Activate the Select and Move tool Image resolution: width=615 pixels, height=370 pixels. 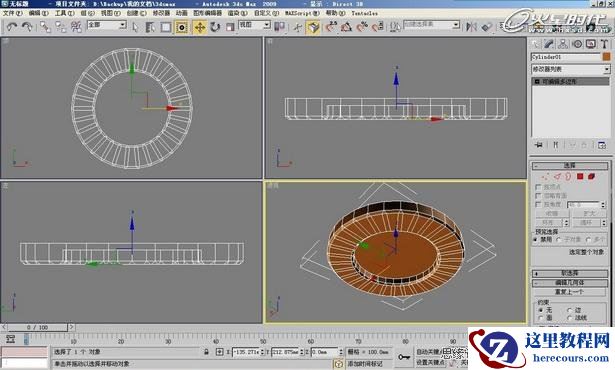click(x=200, y=27)
